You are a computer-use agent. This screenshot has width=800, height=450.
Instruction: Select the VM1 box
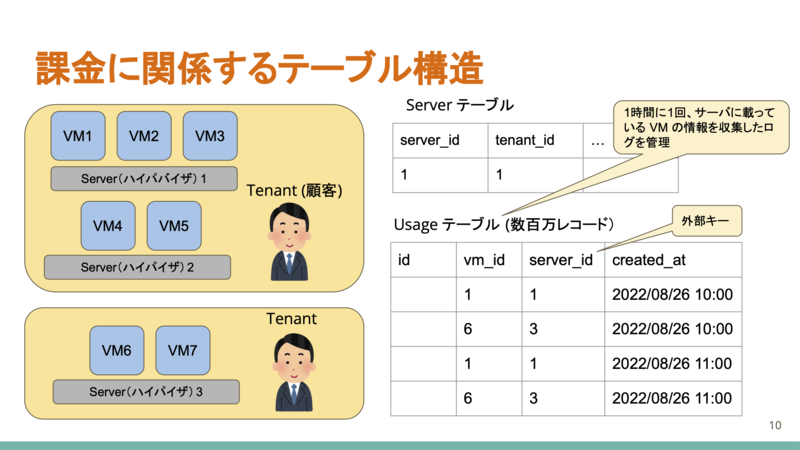[78, 136]
